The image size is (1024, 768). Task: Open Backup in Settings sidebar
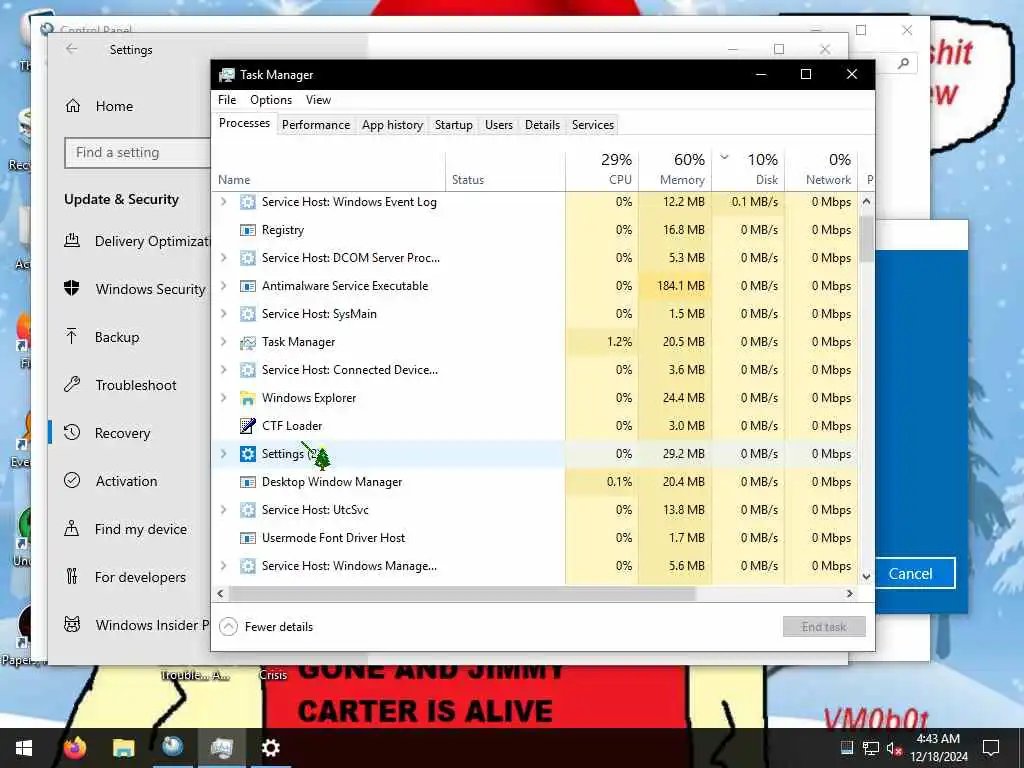click(x=101, y=337)
